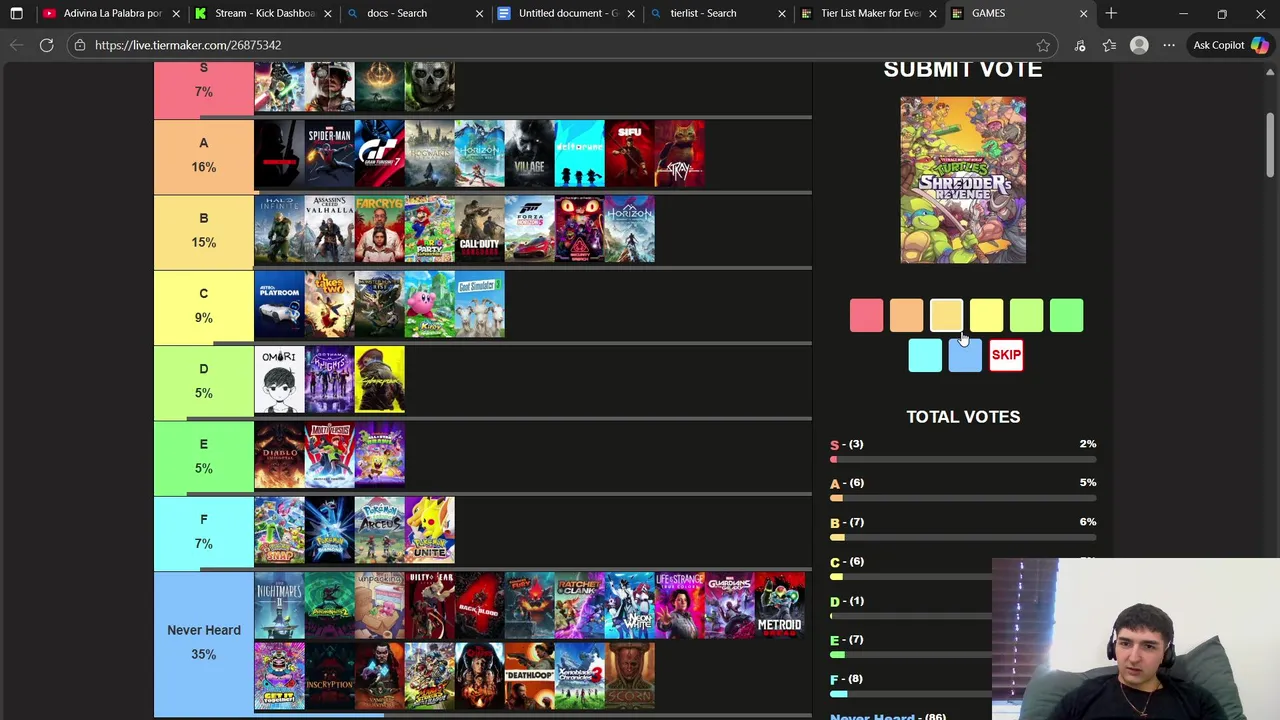Image resolution: width=1280 pixels, height=720 pixels.
Task: Skip voting with the SKIP button
Action: pos(1006,355)
